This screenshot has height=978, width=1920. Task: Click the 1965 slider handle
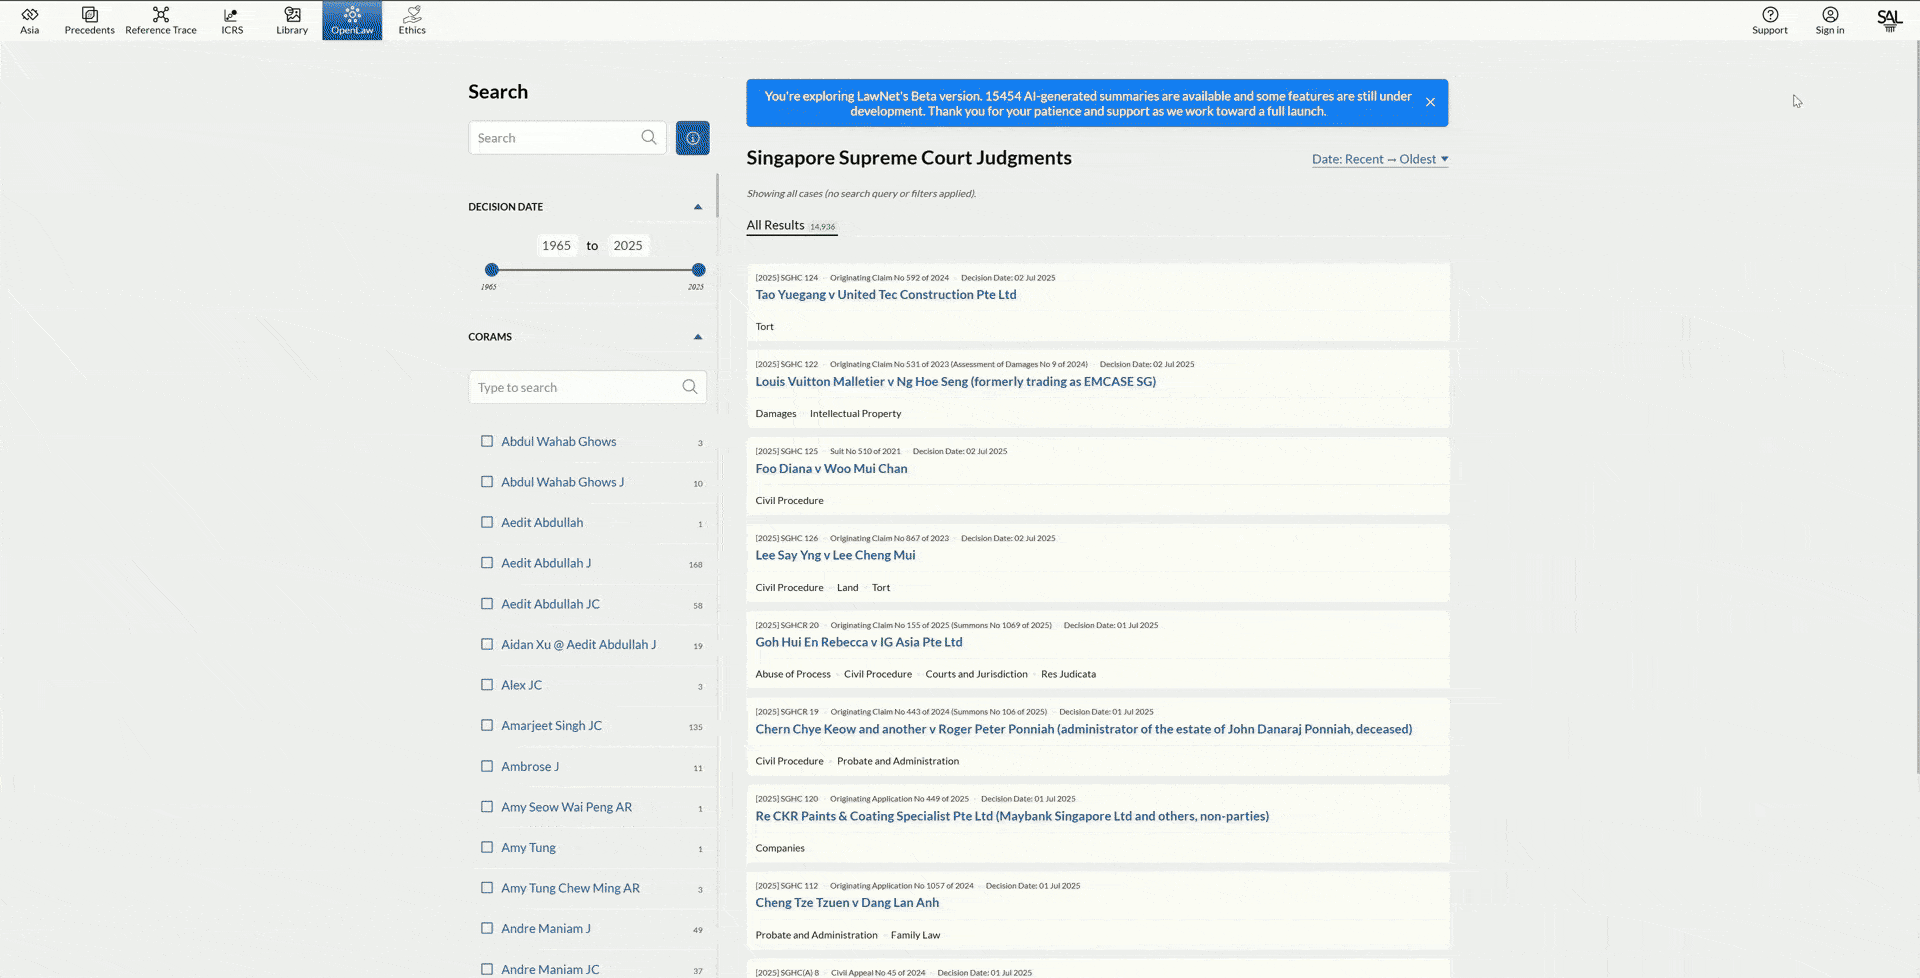point(491,270)
